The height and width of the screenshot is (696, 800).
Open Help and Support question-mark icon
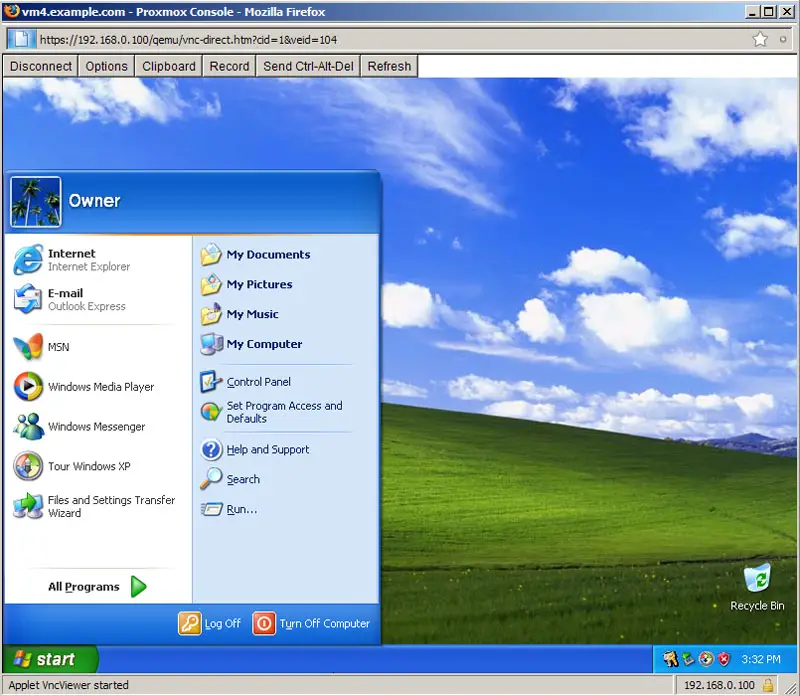211,450
